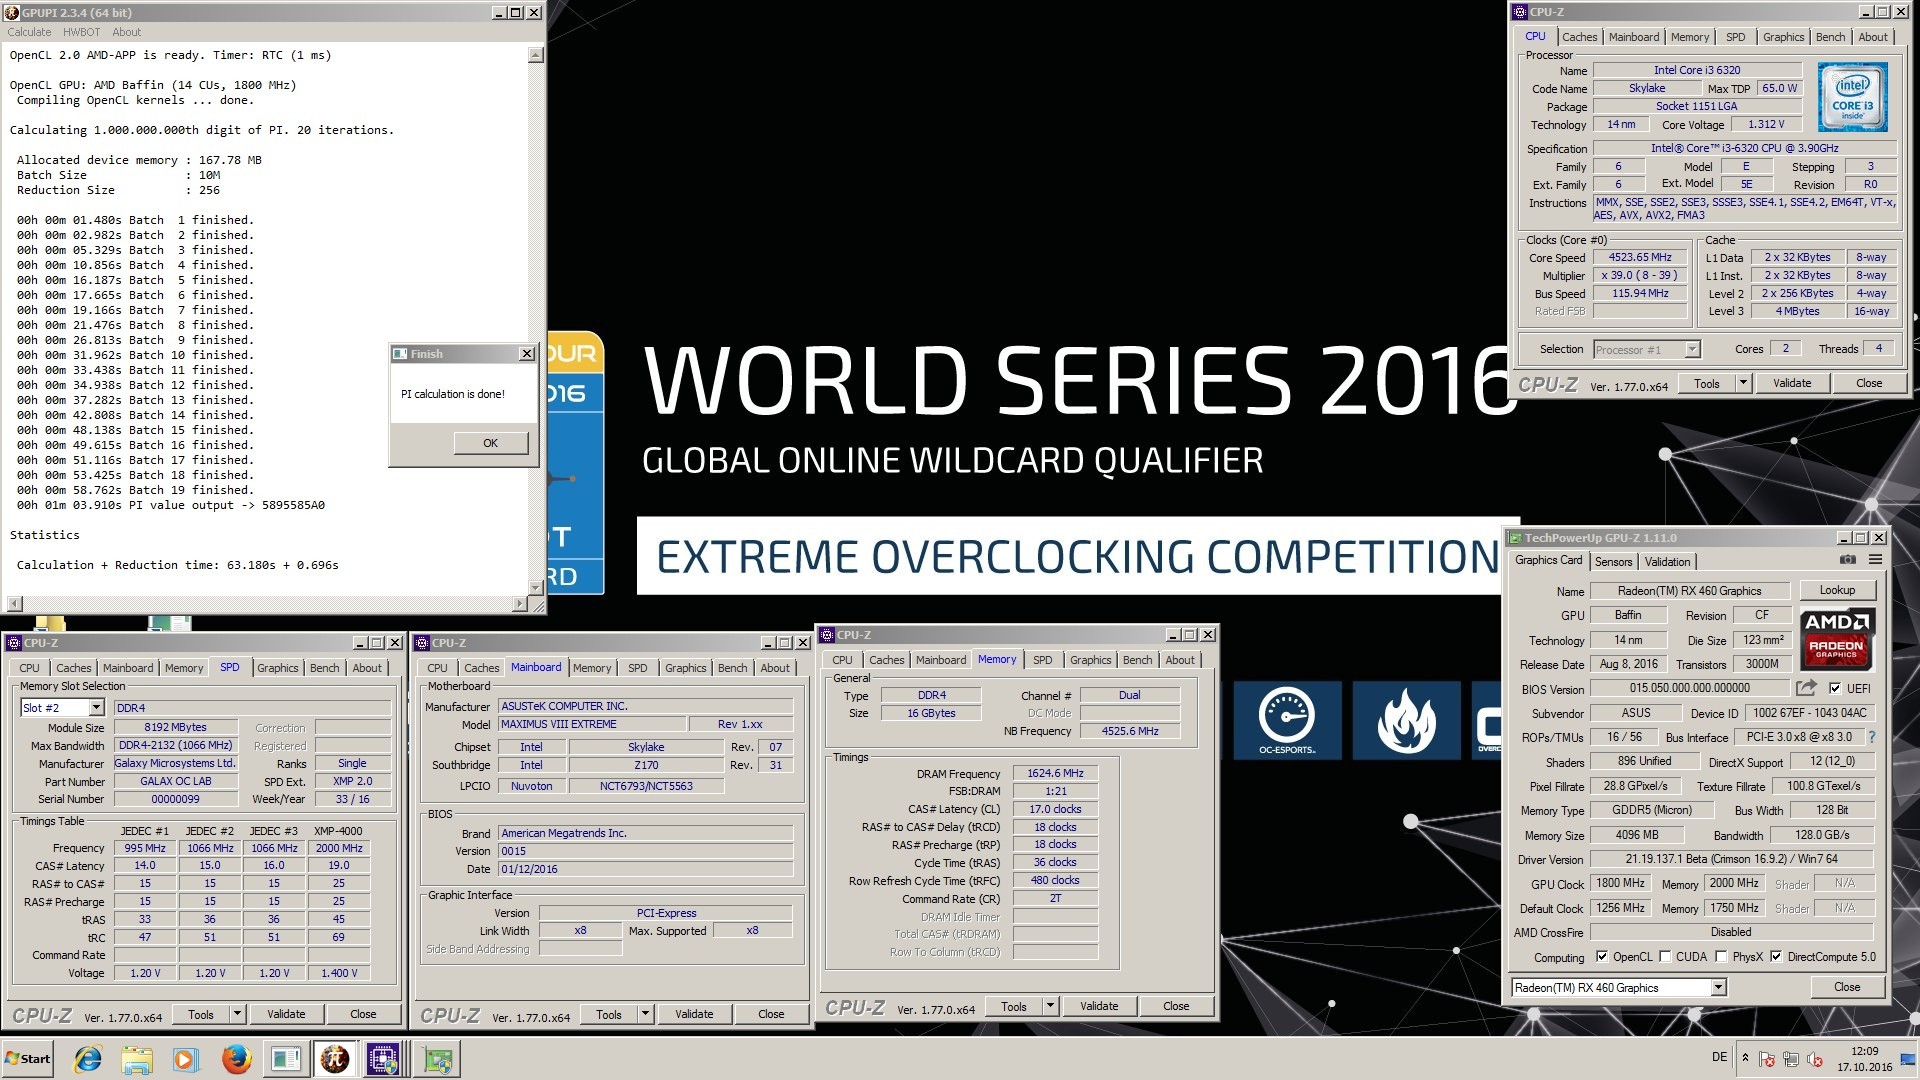
Task: Launch Internet Explorer from the taskbar
Action: (89, 1059)
